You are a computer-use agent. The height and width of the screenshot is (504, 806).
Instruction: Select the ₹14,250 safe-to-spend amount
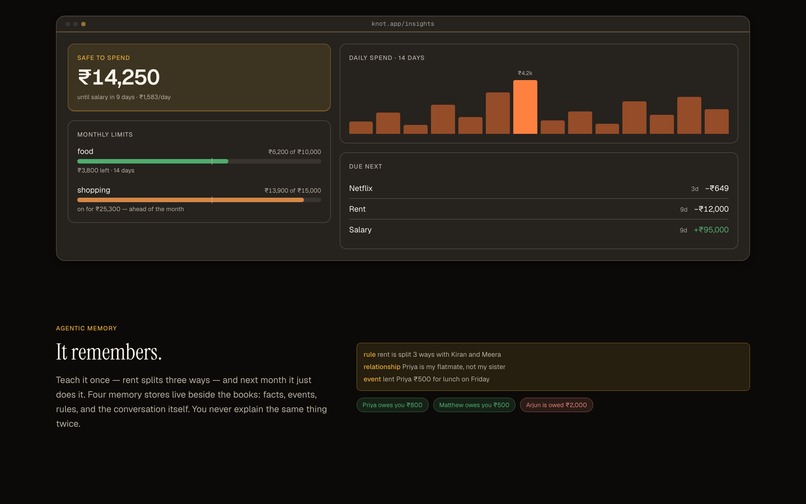tap(119, 77)
